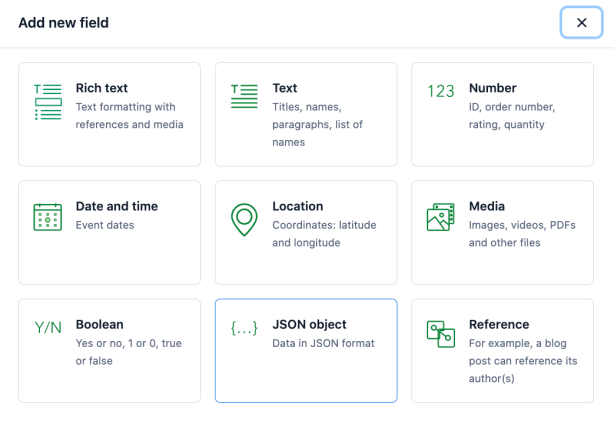Screen dimensions: 614x421
Task: Click "Data in JSON format" description
Action: coord(323,343)
